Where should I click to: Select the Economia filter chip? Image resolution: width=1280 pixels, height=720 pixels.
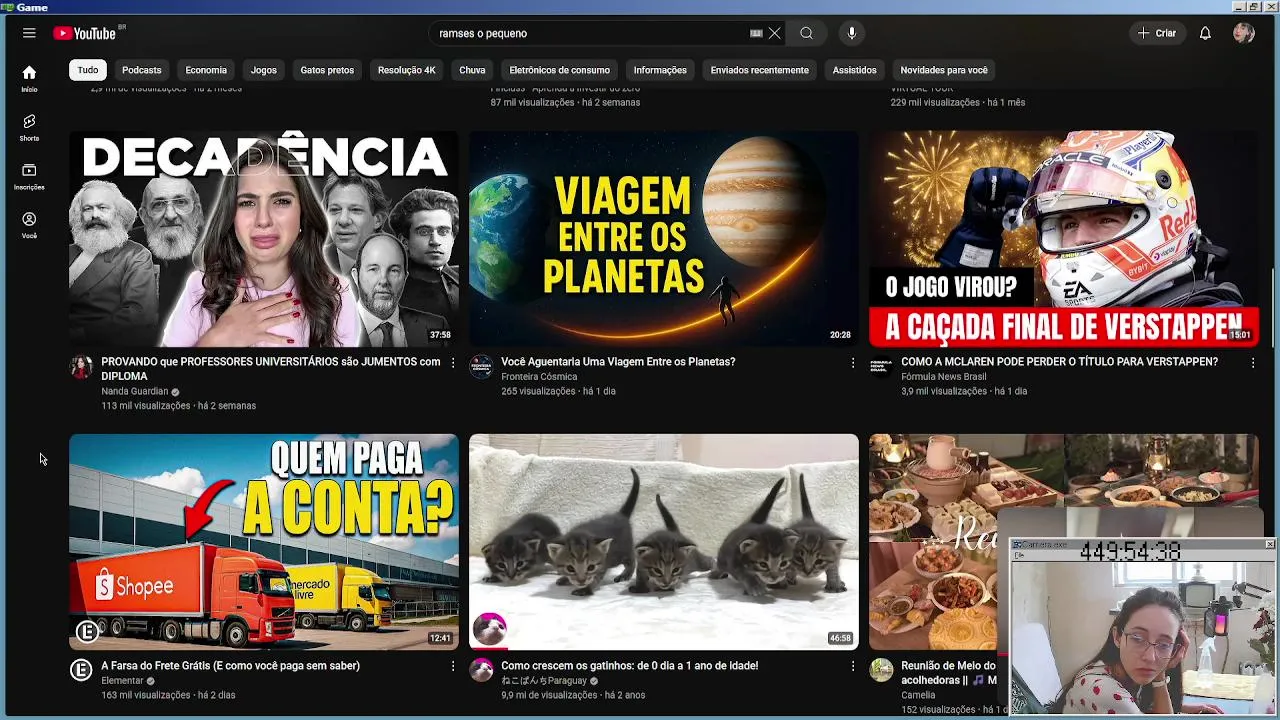(x=206, y=70)
